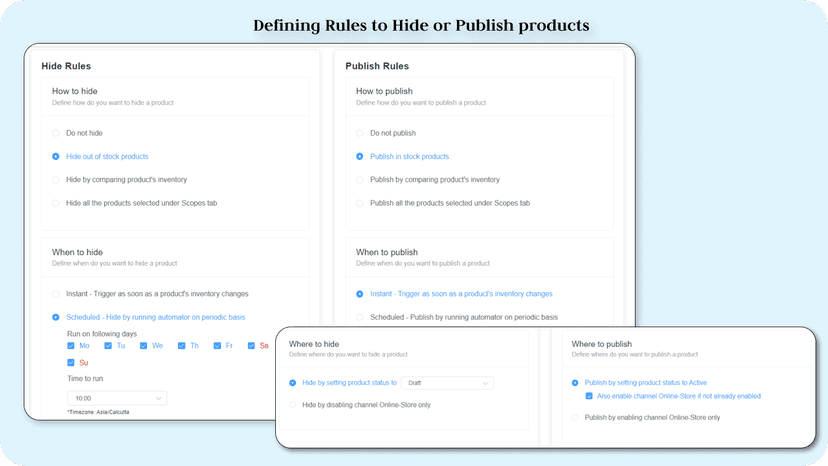Select 'Scheduled - Publish by running automator' option

click(x=360, y=317)
